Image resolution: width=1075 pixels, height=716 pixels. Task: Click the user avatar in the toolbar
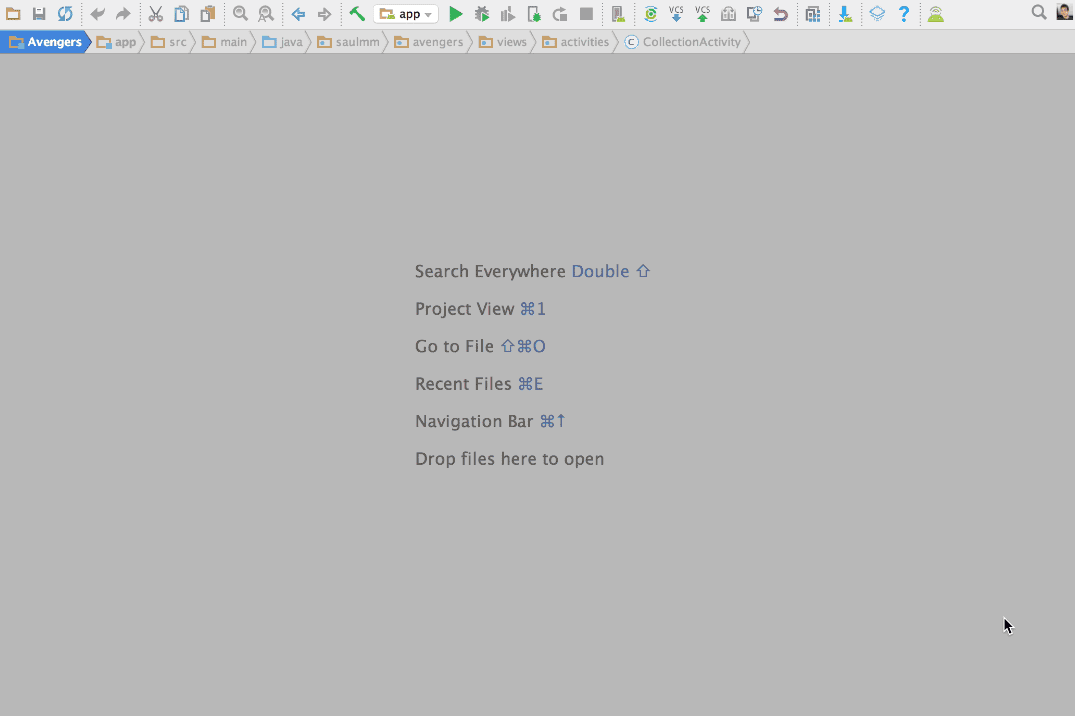click(x=1063, y=13)
